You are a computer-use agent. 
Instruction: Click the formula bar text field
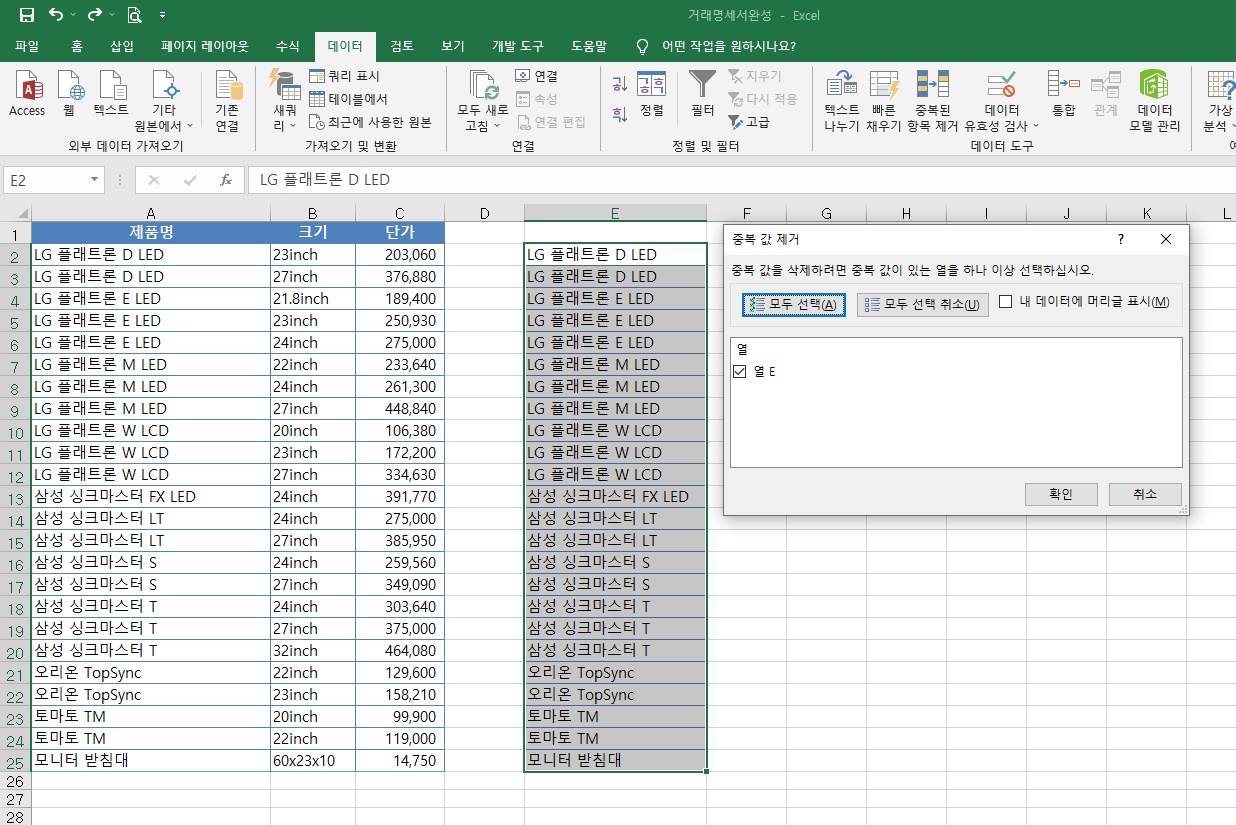tap(740, 180)
